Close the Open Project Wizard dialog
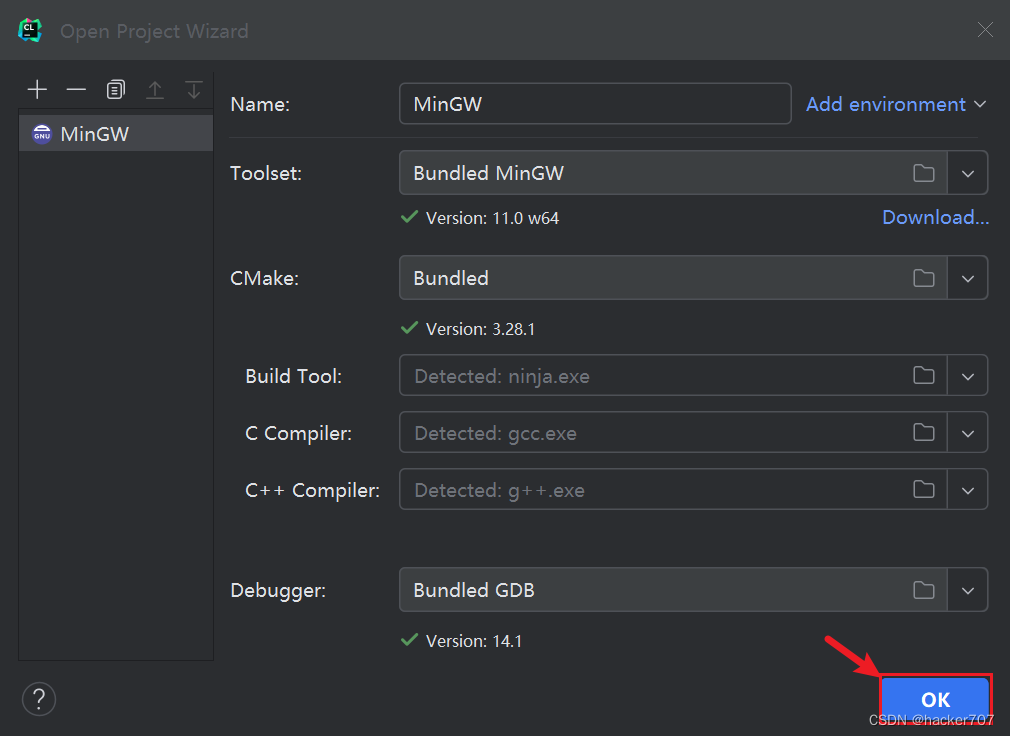 point(985,30)
